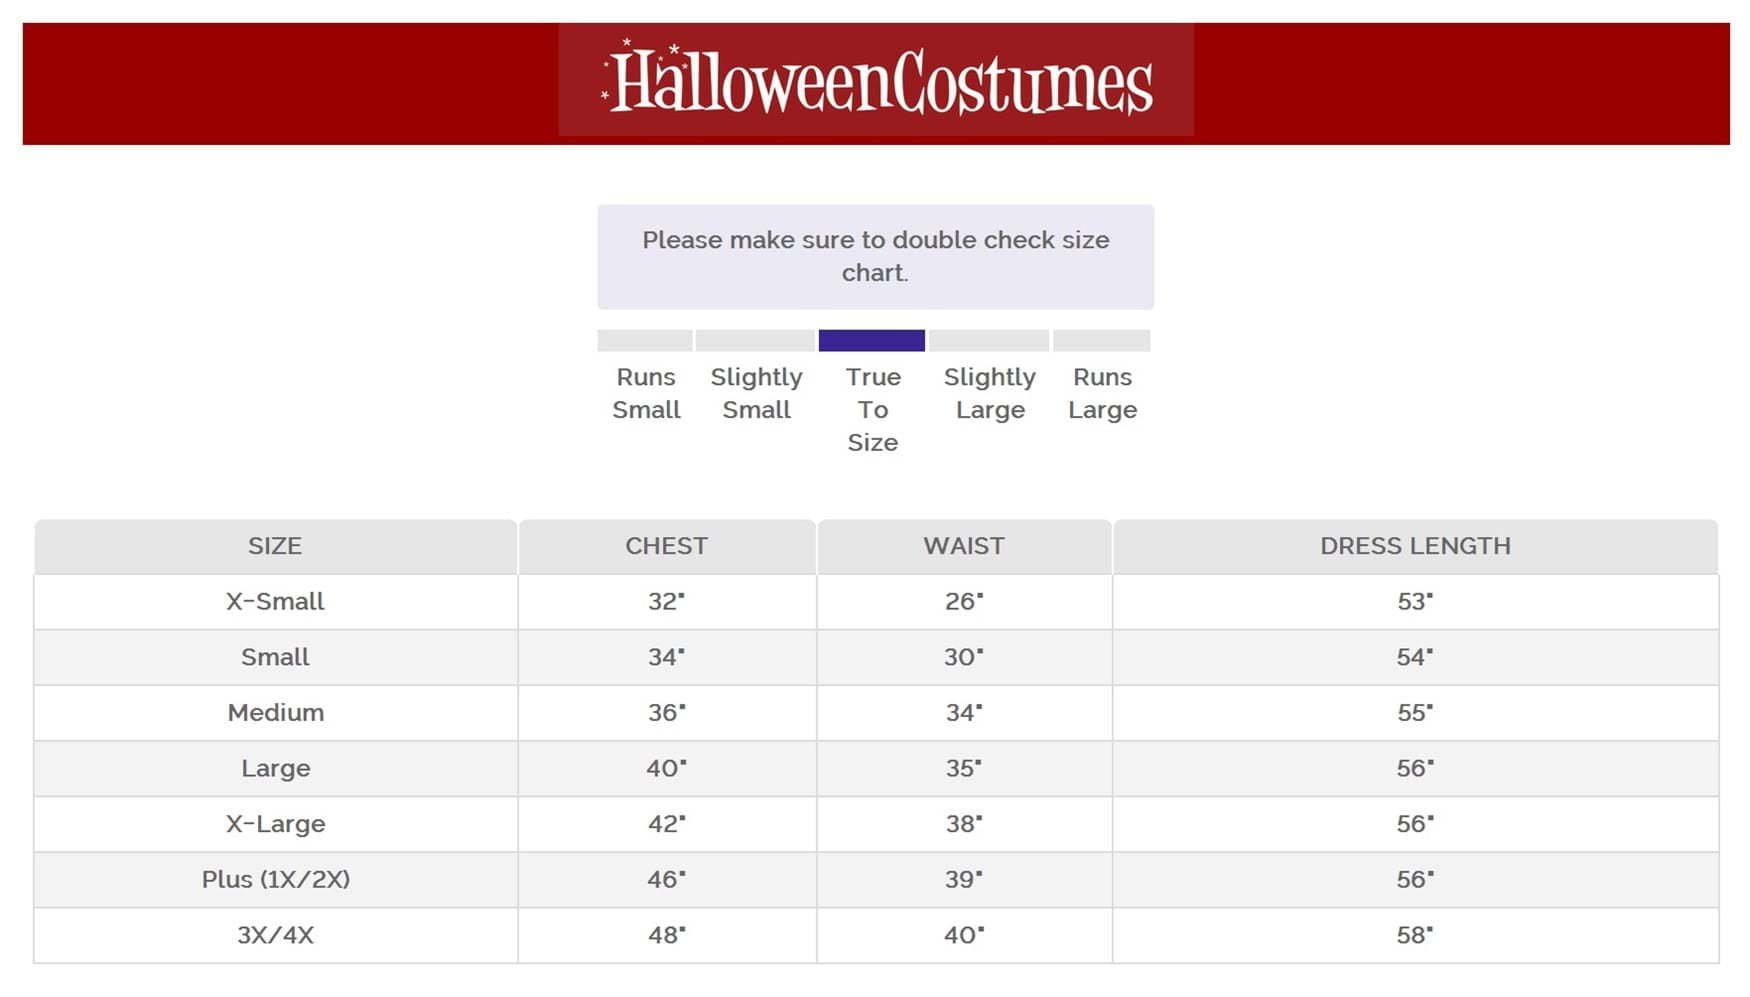Select the X-Small size row
The image size is (1750, 997).
(275, 602)
